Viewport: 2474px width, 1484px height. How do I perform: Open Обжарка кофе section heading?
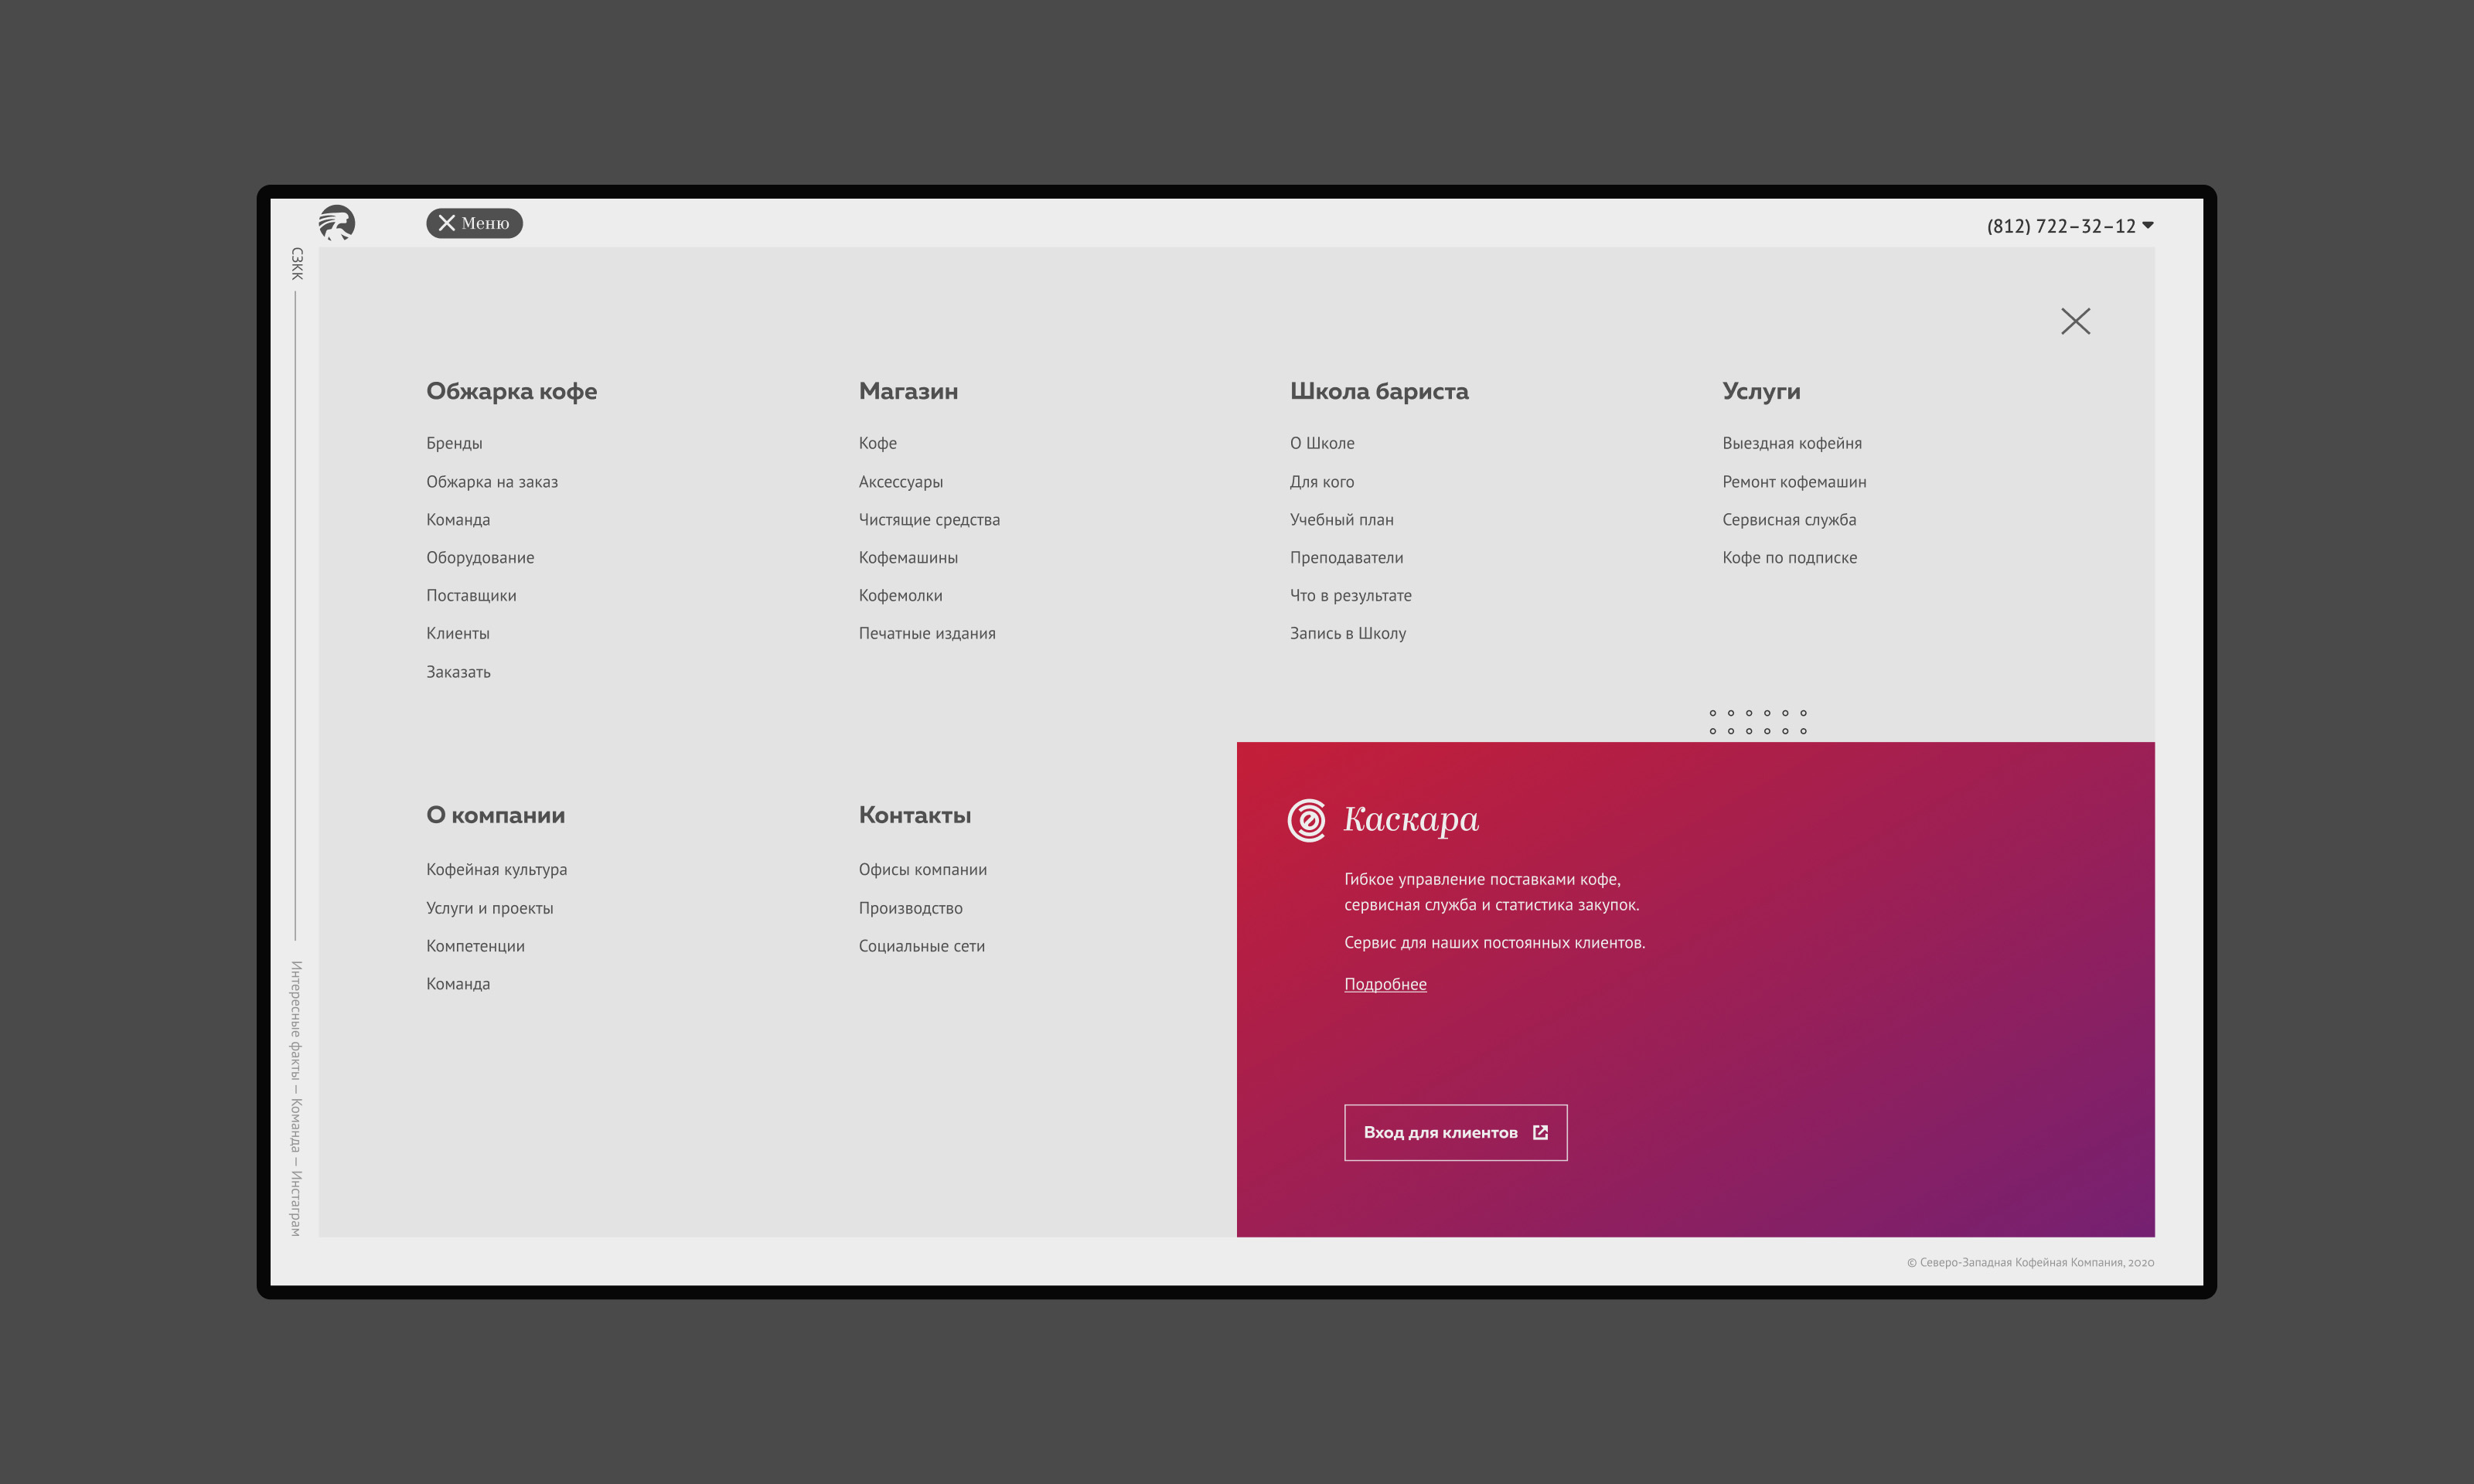coord(511,391)
